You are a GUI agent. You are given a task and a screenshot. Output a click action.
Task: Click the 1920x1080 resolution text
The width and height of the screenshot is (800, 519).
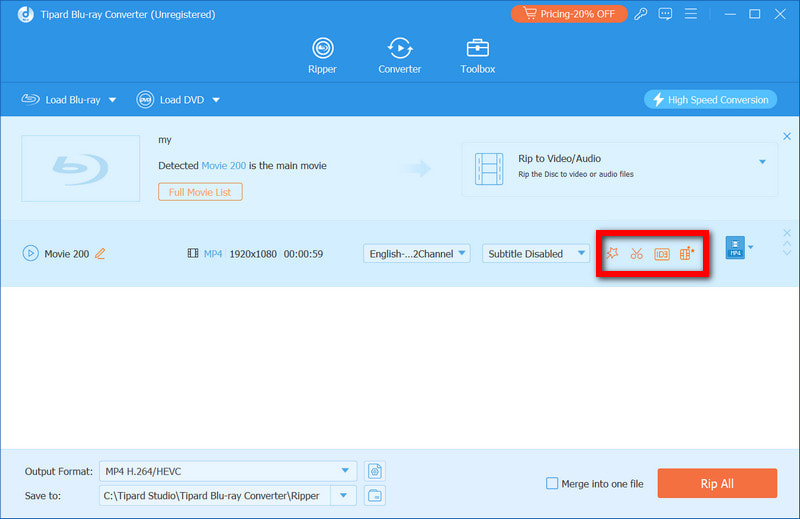(253, 254)
